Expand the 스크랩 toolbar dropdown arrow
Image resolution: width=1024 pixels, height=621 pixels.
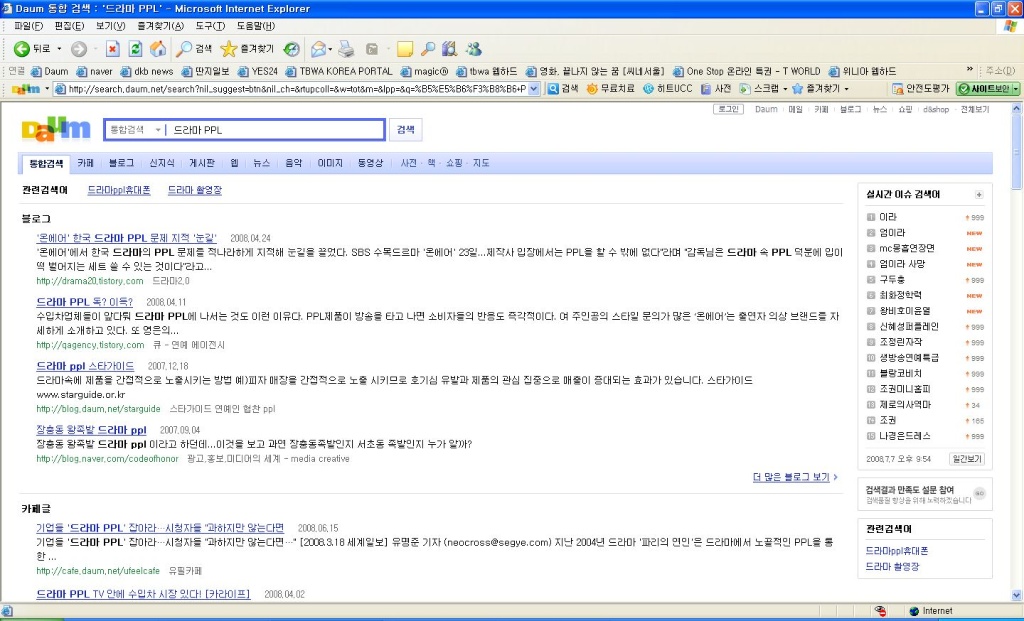tap(784, 89)
